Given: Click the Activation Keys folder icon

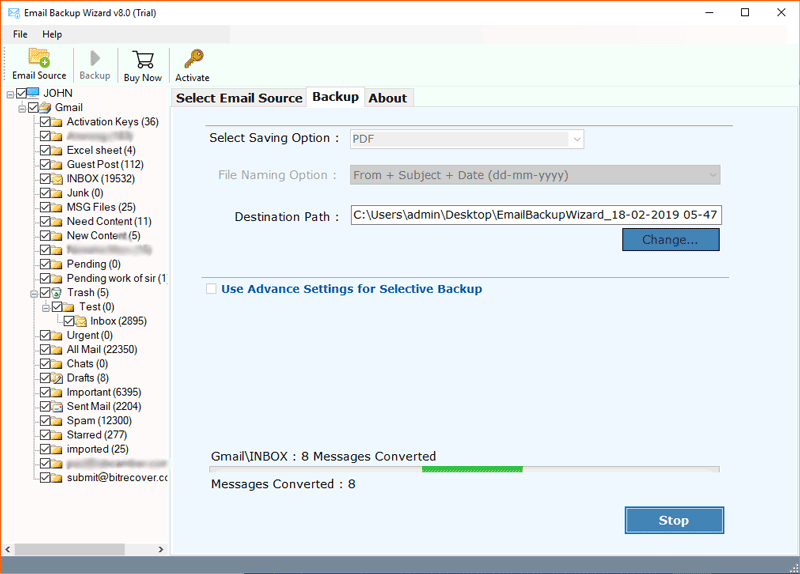Looking at the screenshot, I should (x=57, y=122).
